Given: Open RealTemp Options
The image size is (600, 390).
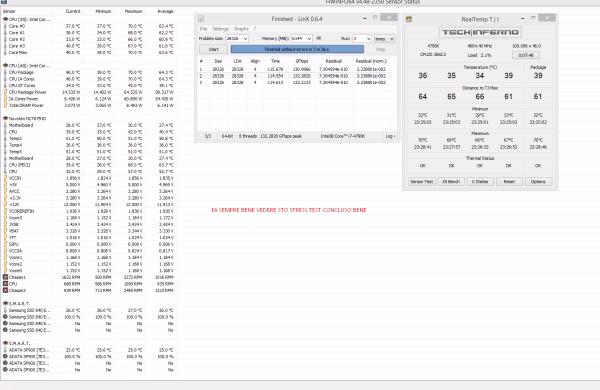Looking at the screenshot, I should [538, 181].
